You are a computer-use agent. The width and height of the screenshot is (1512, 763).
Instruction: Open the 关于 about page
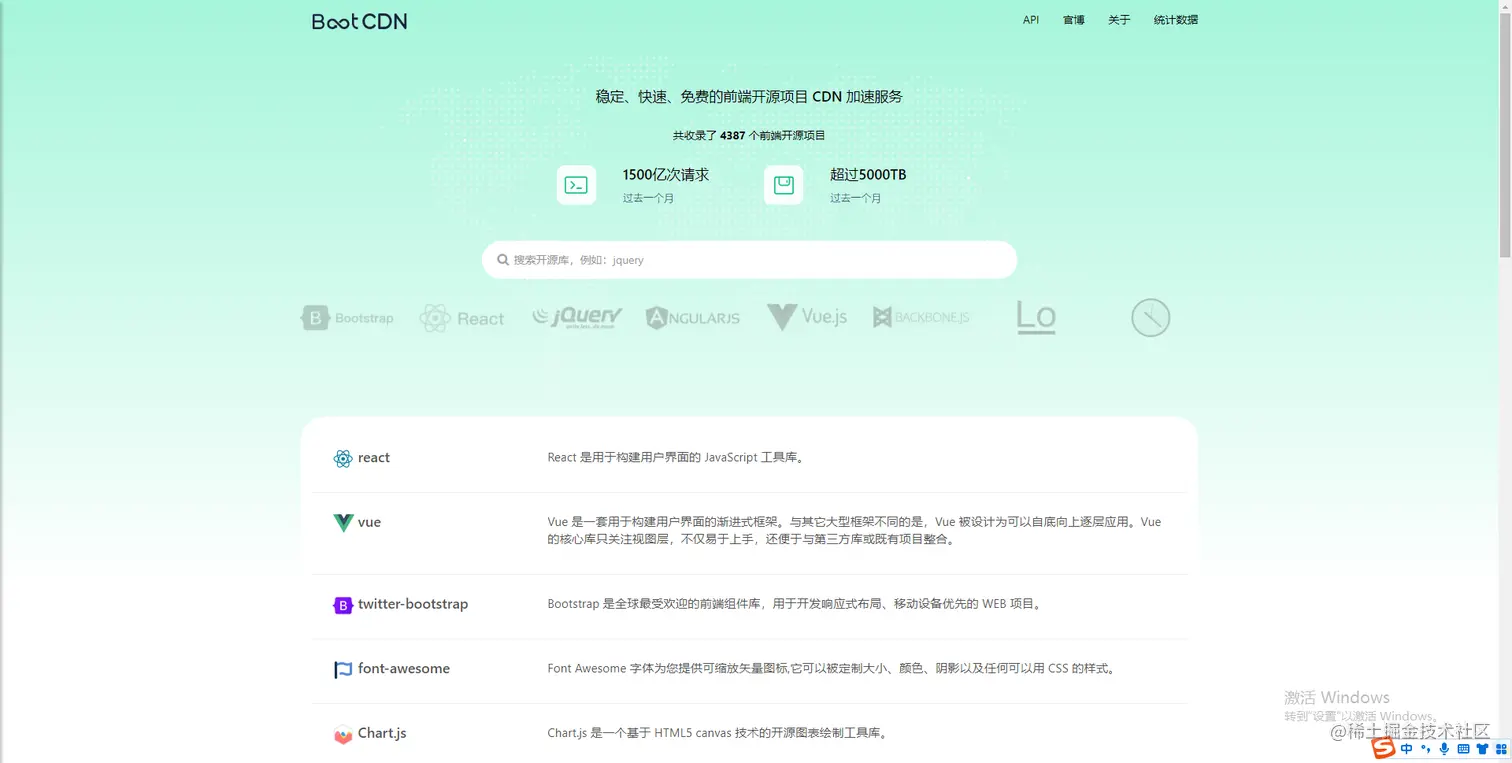click(x=1119, y=20)
